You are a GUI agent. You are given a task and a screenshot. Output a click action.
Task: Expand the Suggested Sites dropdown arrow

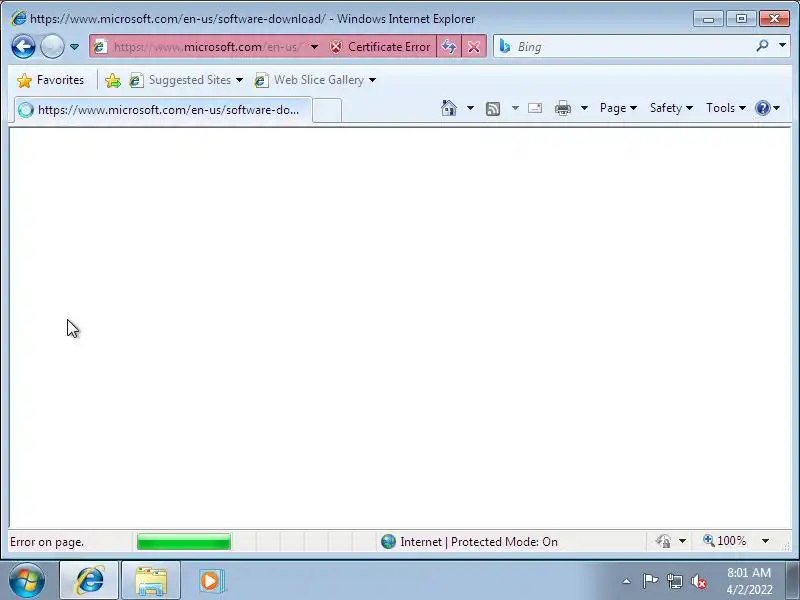[239, 80]
